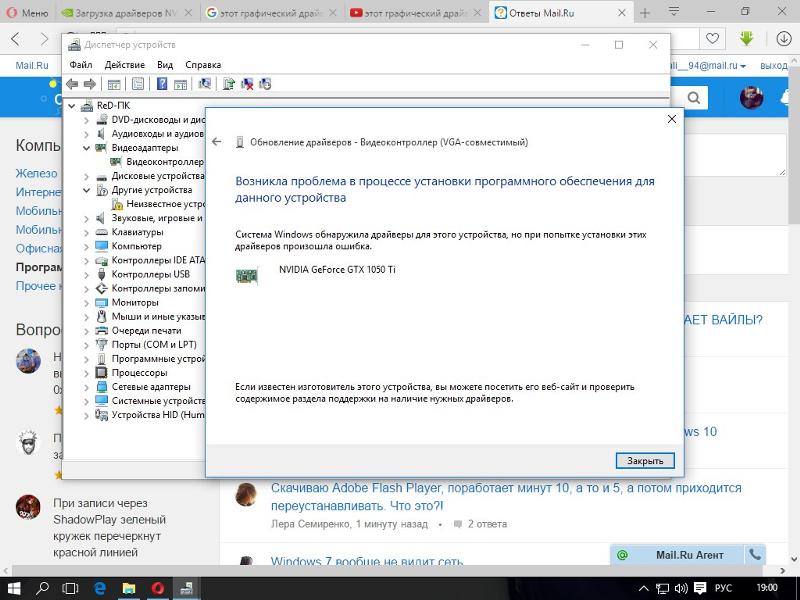Click the NVIDIA GeForce GTX 1050 Ti card icon
This screenshot has height=600, width=800.
pos(246,276)
